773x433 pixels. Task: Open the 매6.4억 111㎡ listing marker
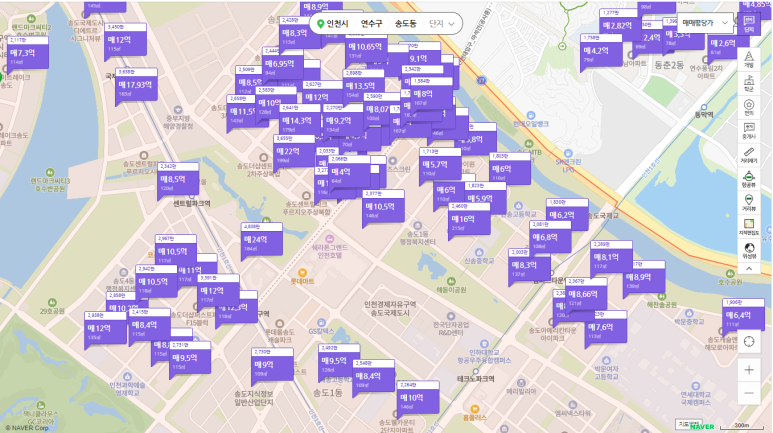coord(743,315)
